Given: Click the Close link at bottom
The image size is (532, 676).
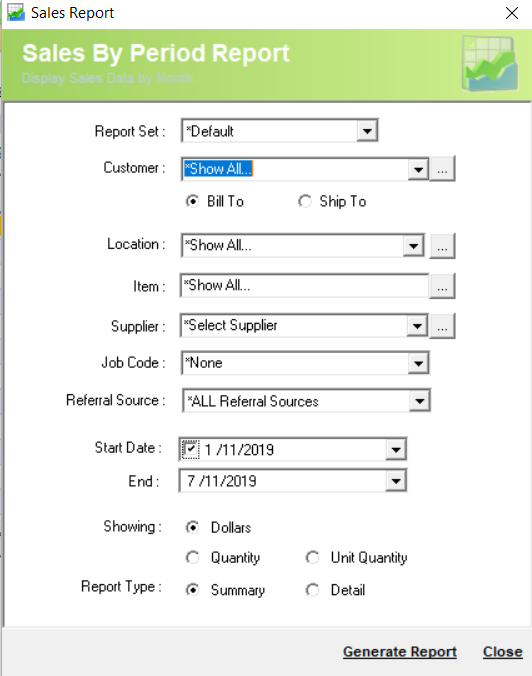Looking at the screenshot, I should 502,651.
